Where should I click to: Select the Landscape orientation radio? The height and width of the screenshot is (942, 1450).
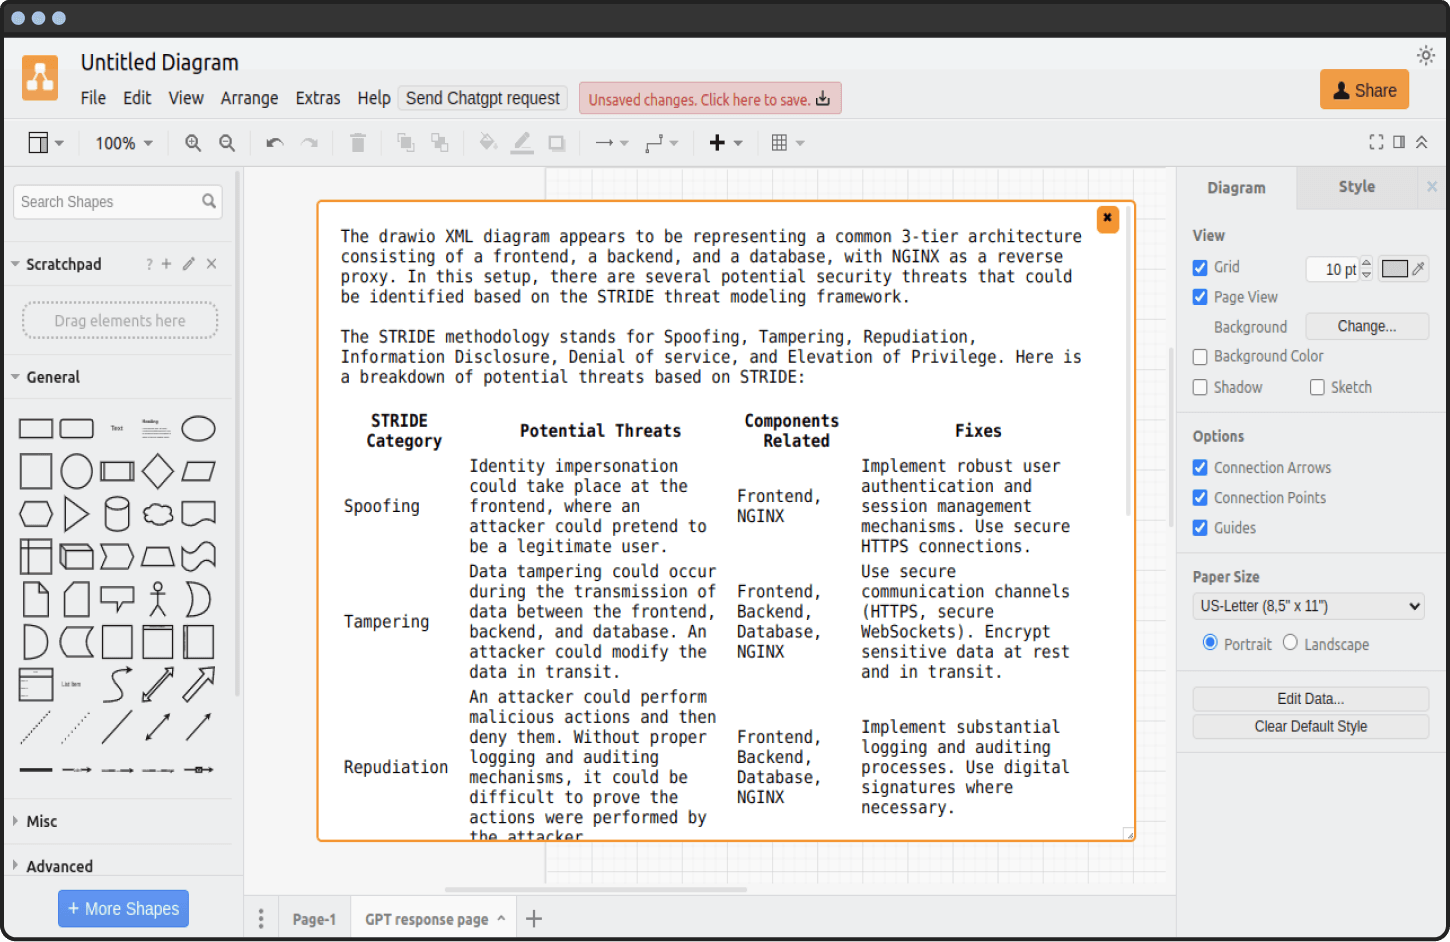point(1290,643)
